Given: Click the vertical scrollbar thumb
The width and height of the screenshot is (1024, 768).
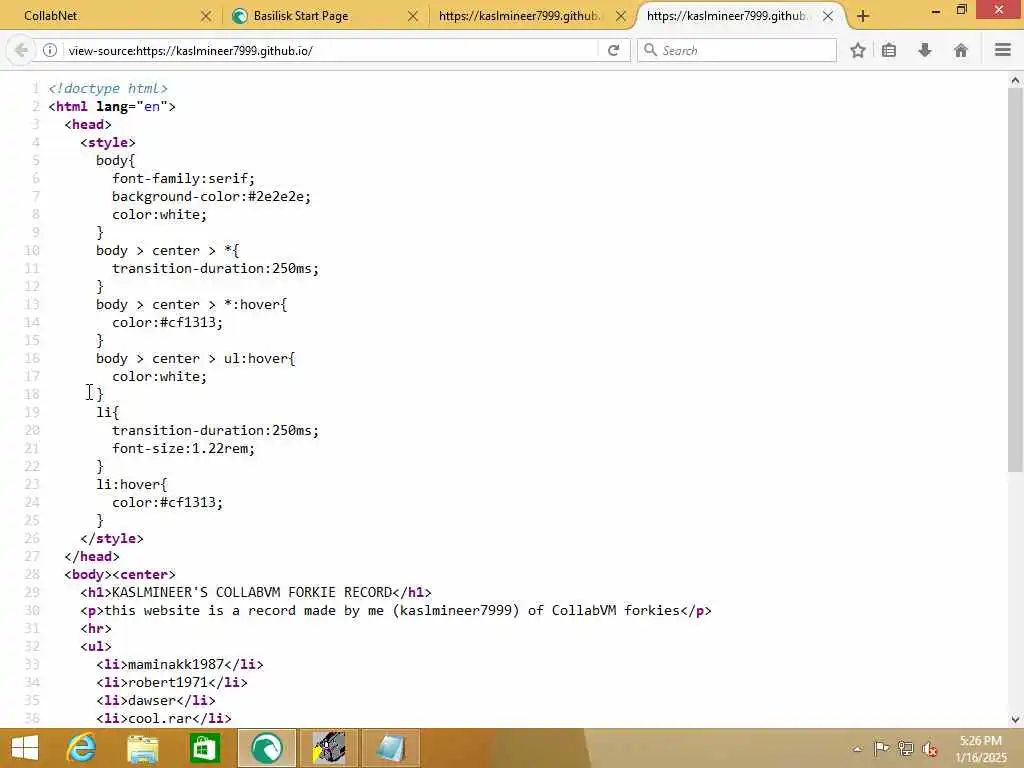Looking at the screenshot, I should [x=1015, y=280].
